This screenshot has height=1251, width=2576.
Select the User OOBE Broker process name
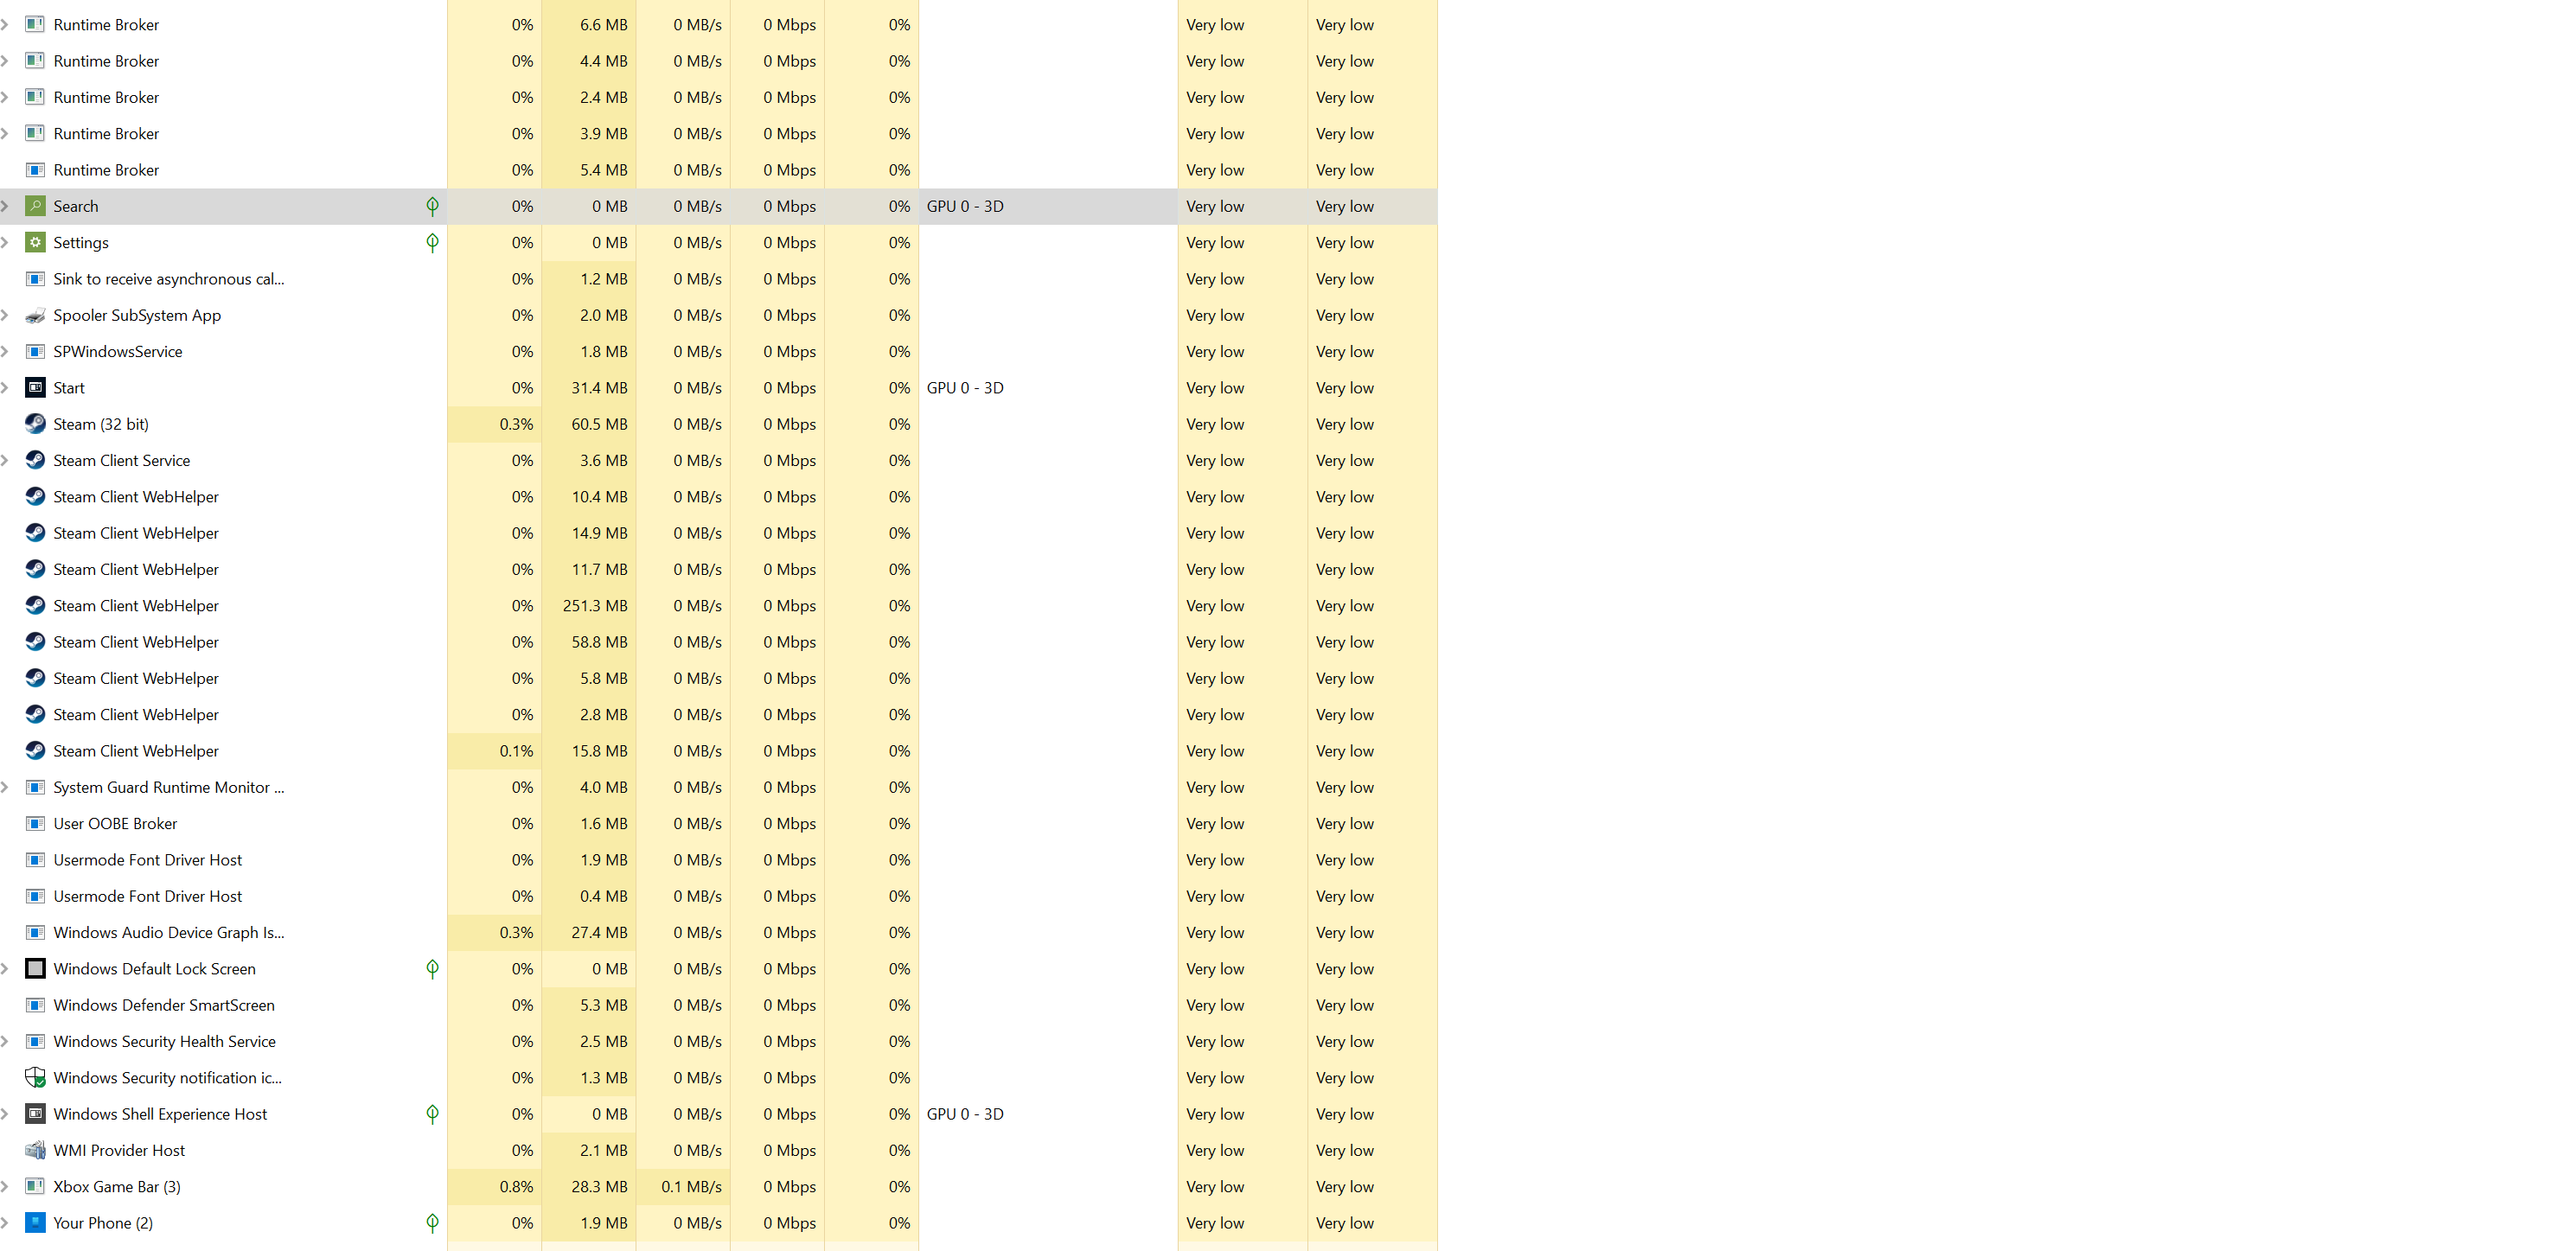tap(115, 823)
